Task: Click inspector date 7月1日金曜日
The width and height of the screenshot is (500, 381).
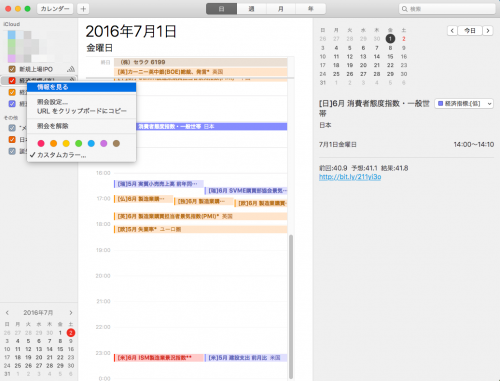Action: click(x=338, y=144)
